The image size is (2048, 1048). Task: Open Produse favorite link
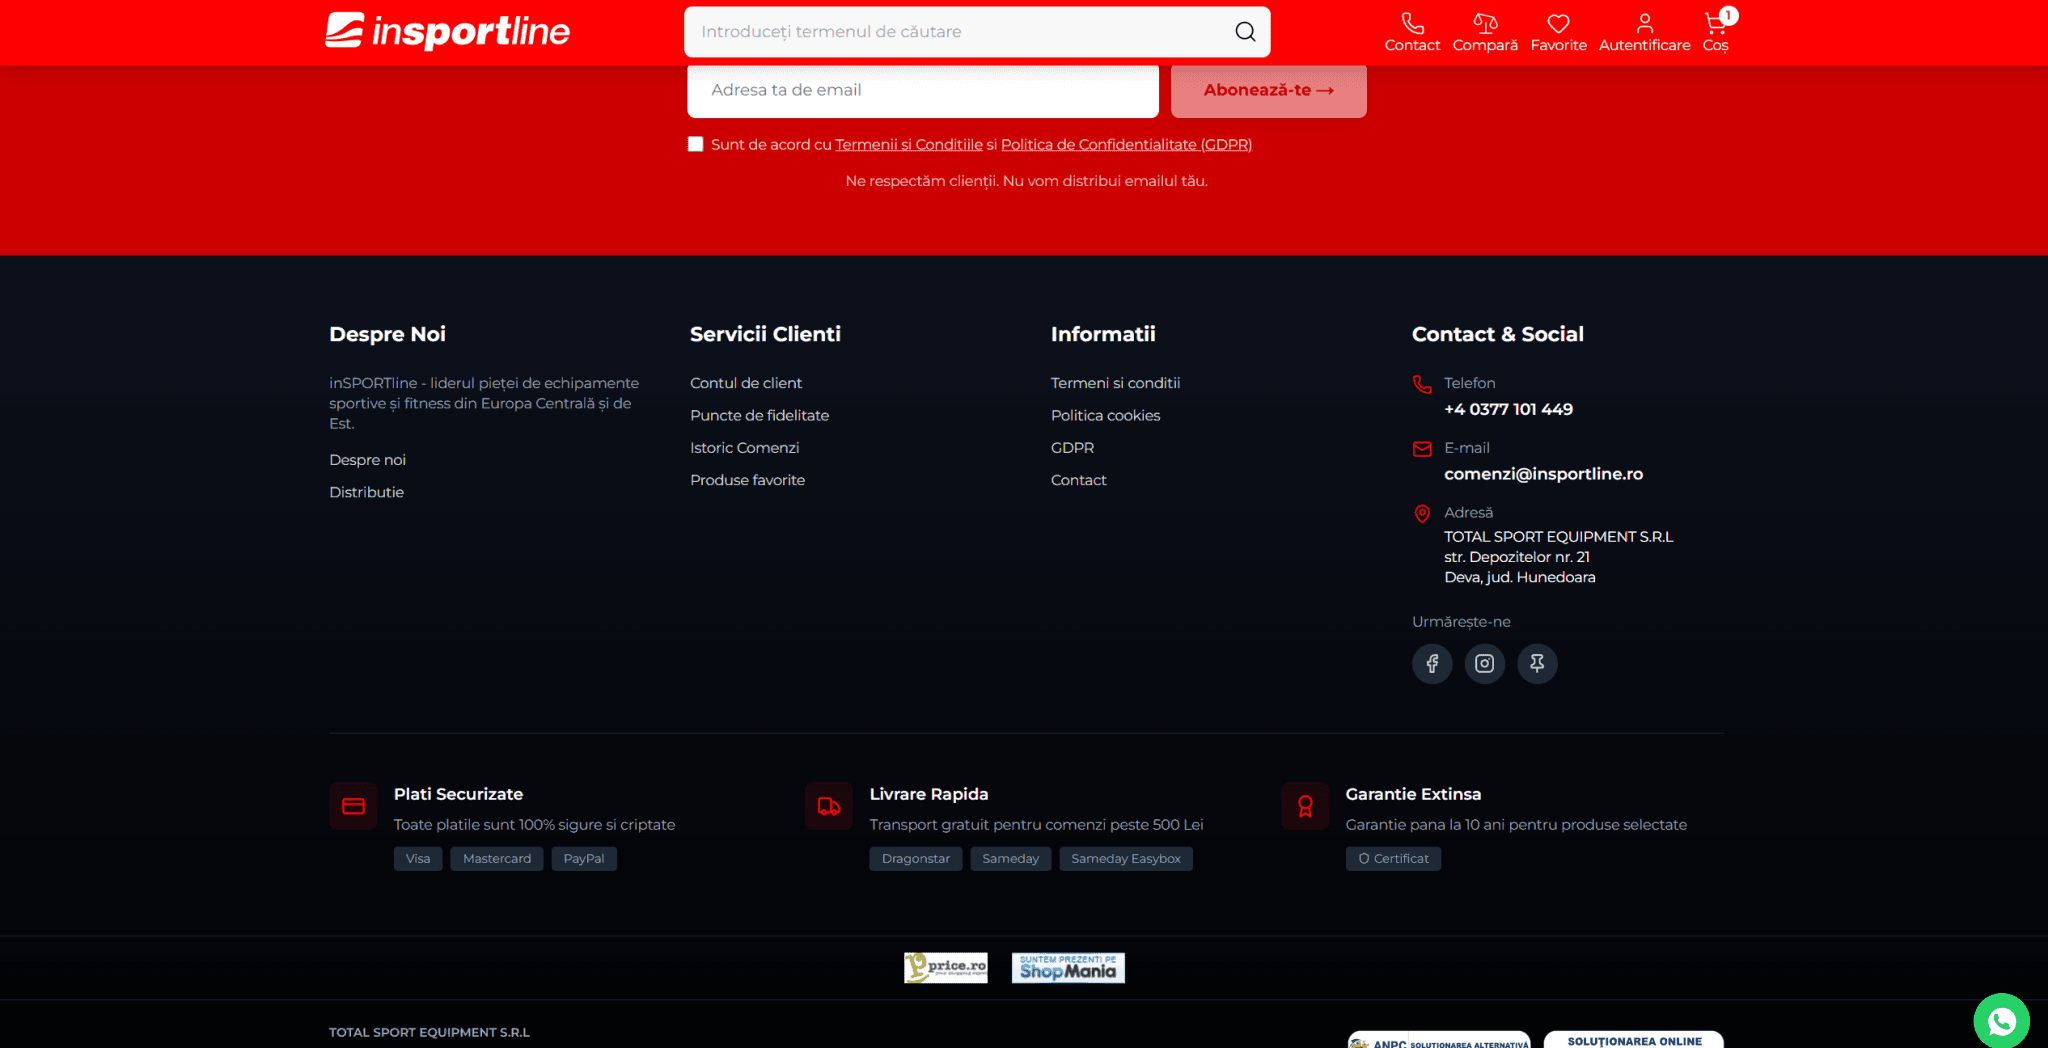(x=747, y=480)
